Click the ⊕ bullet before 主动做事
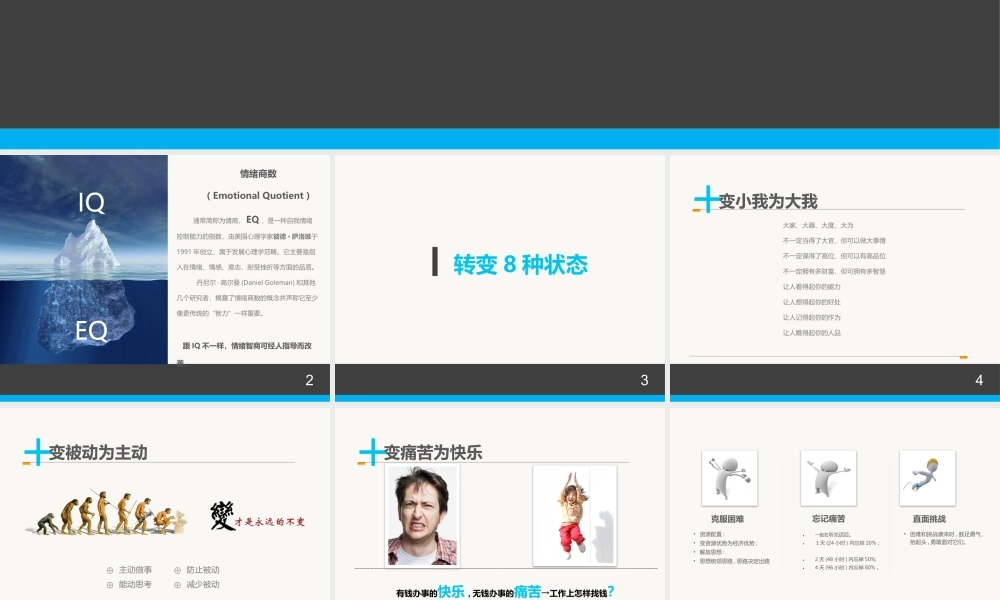 coord(109,569)
